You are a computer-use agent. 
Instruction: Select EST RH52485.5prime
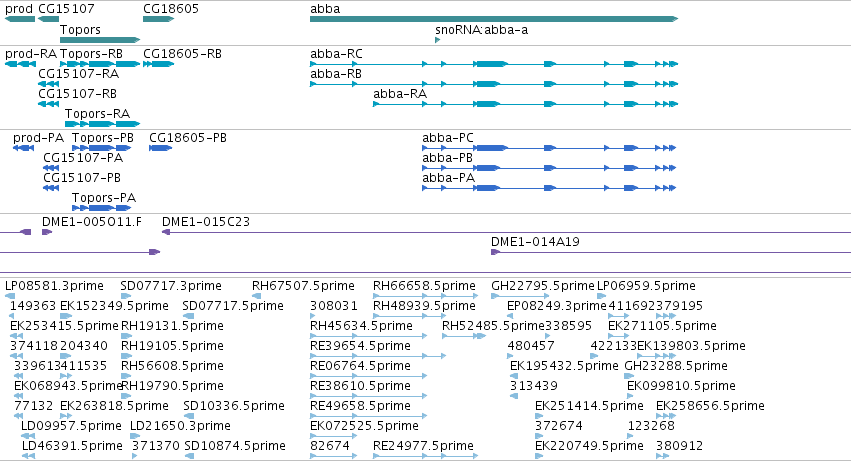pos(493,326)
